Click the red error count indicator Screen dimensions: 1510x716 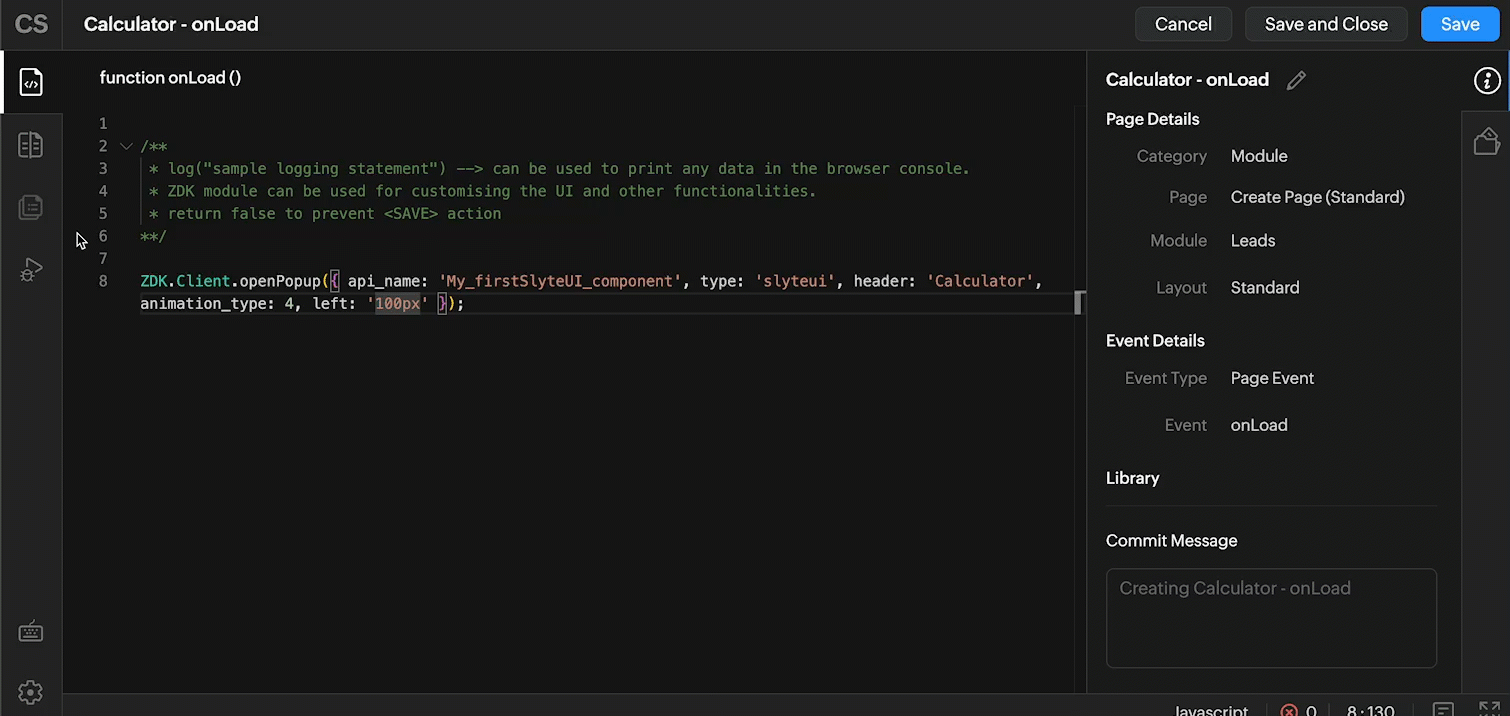point(1298,710)
